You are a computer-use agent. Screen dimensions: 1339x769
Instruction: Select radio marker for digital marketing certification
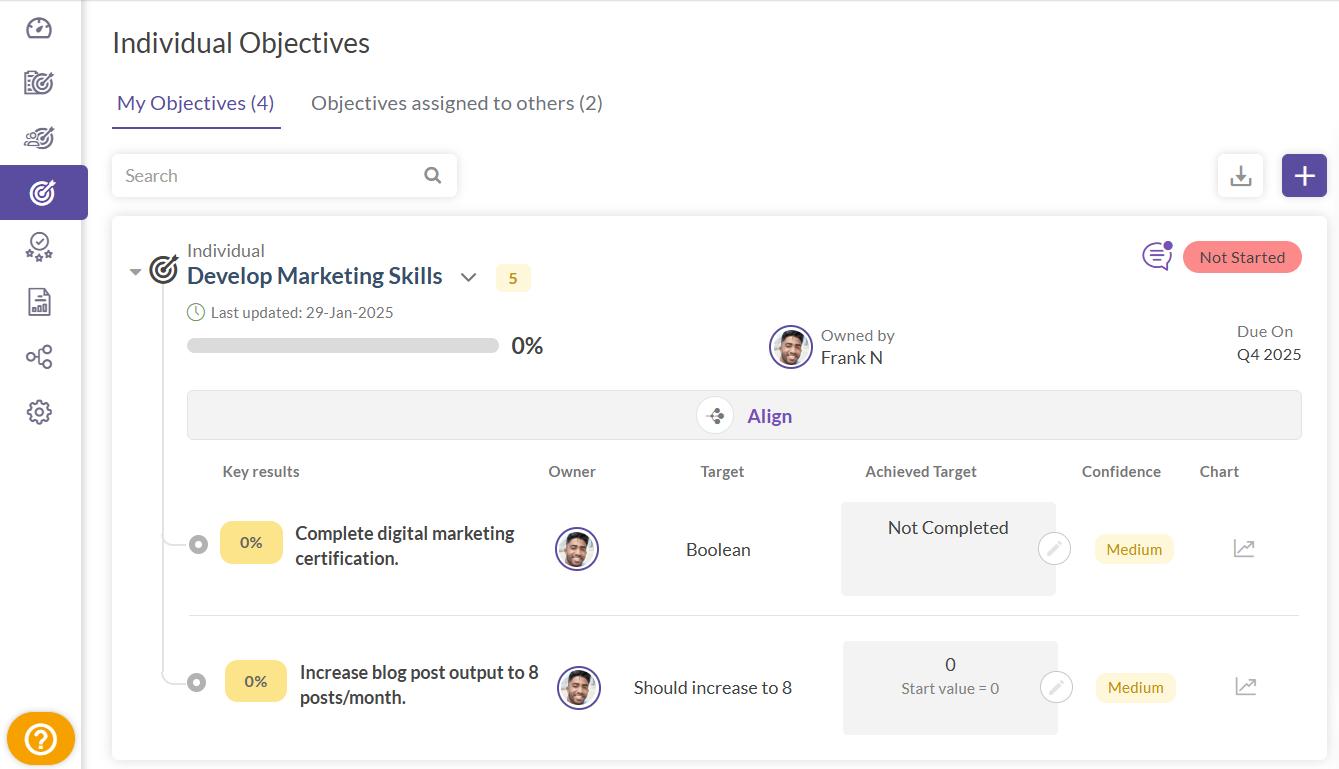tap(198, 544)
